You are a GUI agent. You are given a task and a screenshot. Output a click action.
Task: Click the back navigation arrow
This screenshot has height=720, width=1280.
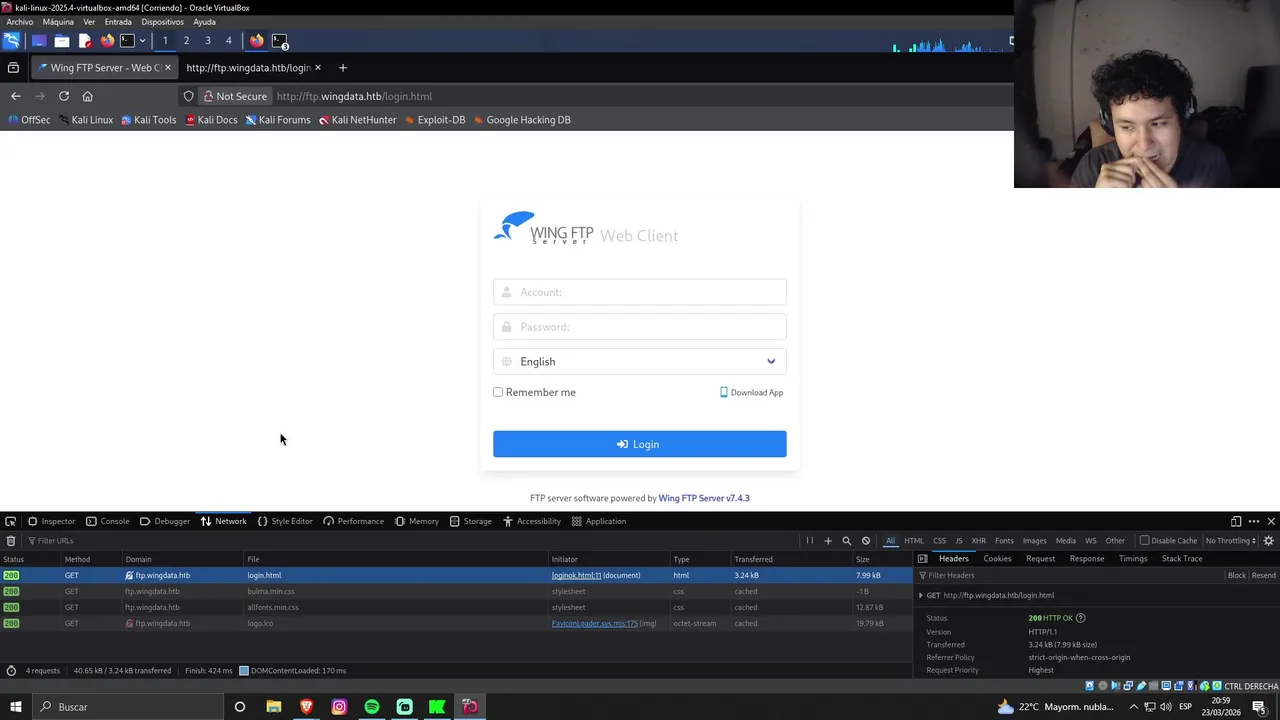coord(16,96)
